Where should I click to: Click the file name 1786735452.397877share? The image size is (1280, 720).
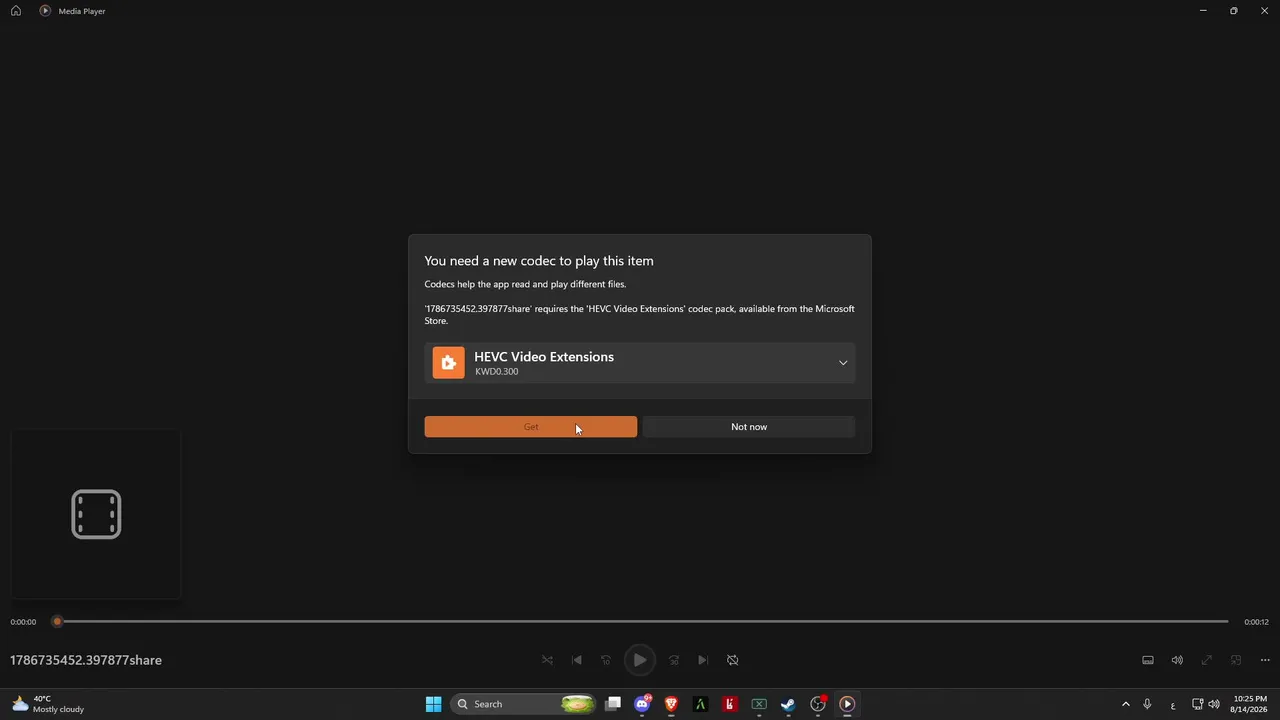(x=86, y=660)
